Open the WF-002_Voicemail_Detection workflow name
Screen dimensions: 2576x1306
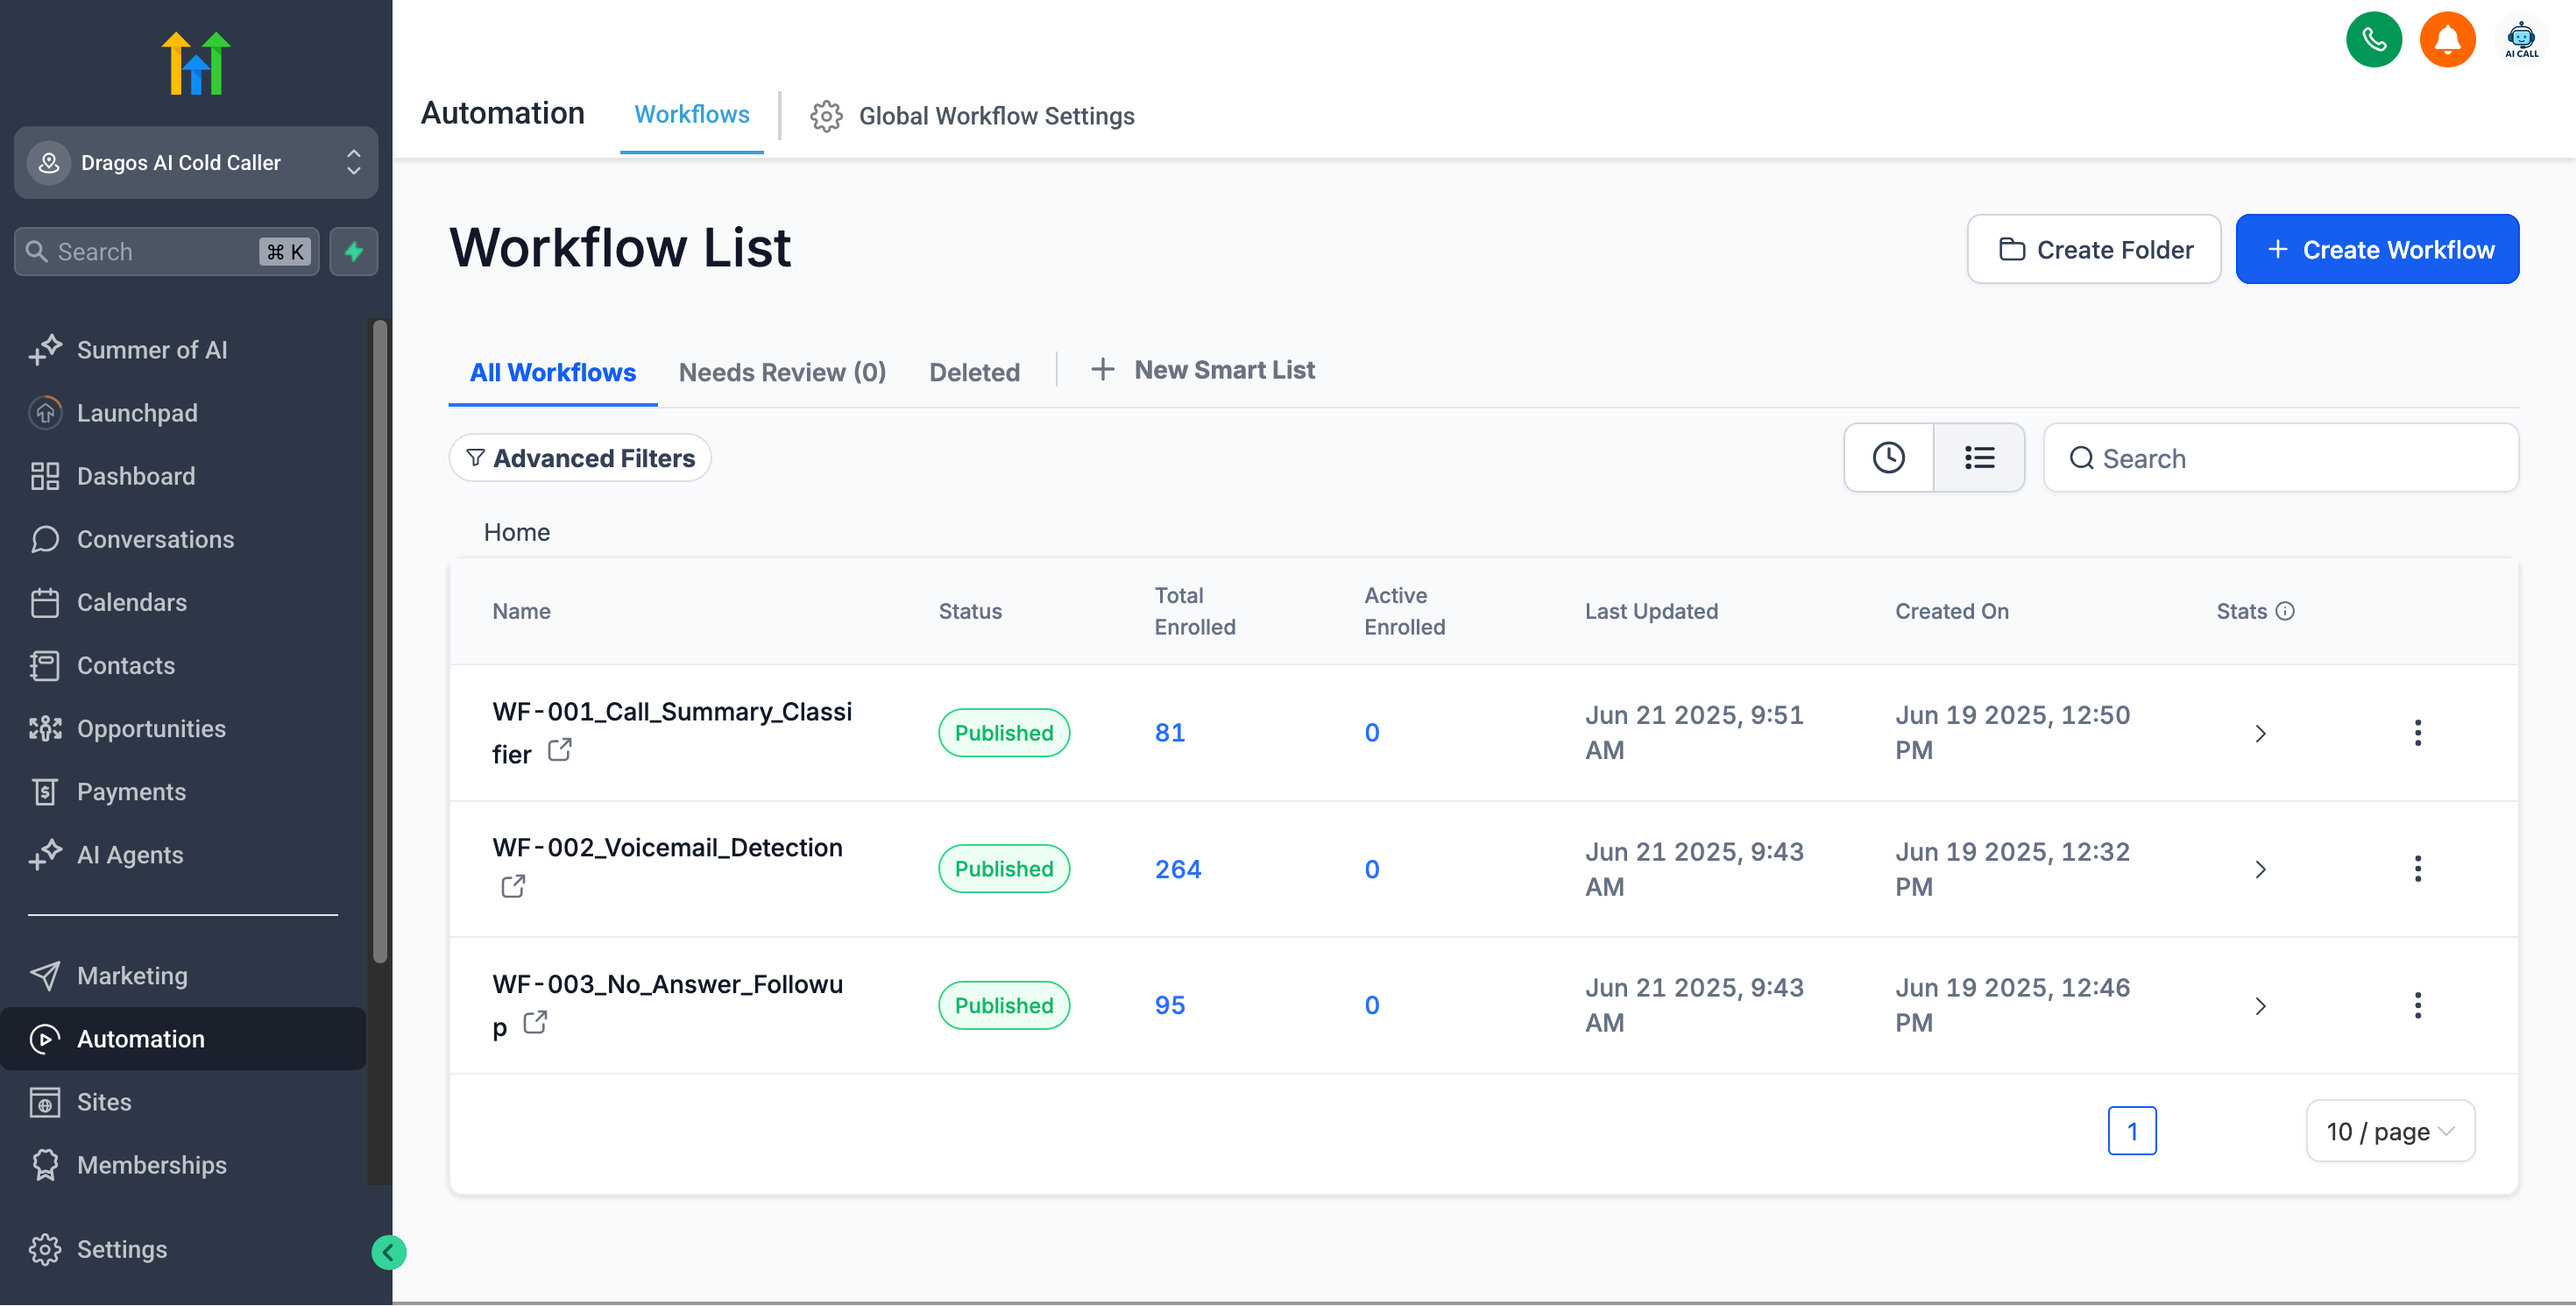(667, 847)
